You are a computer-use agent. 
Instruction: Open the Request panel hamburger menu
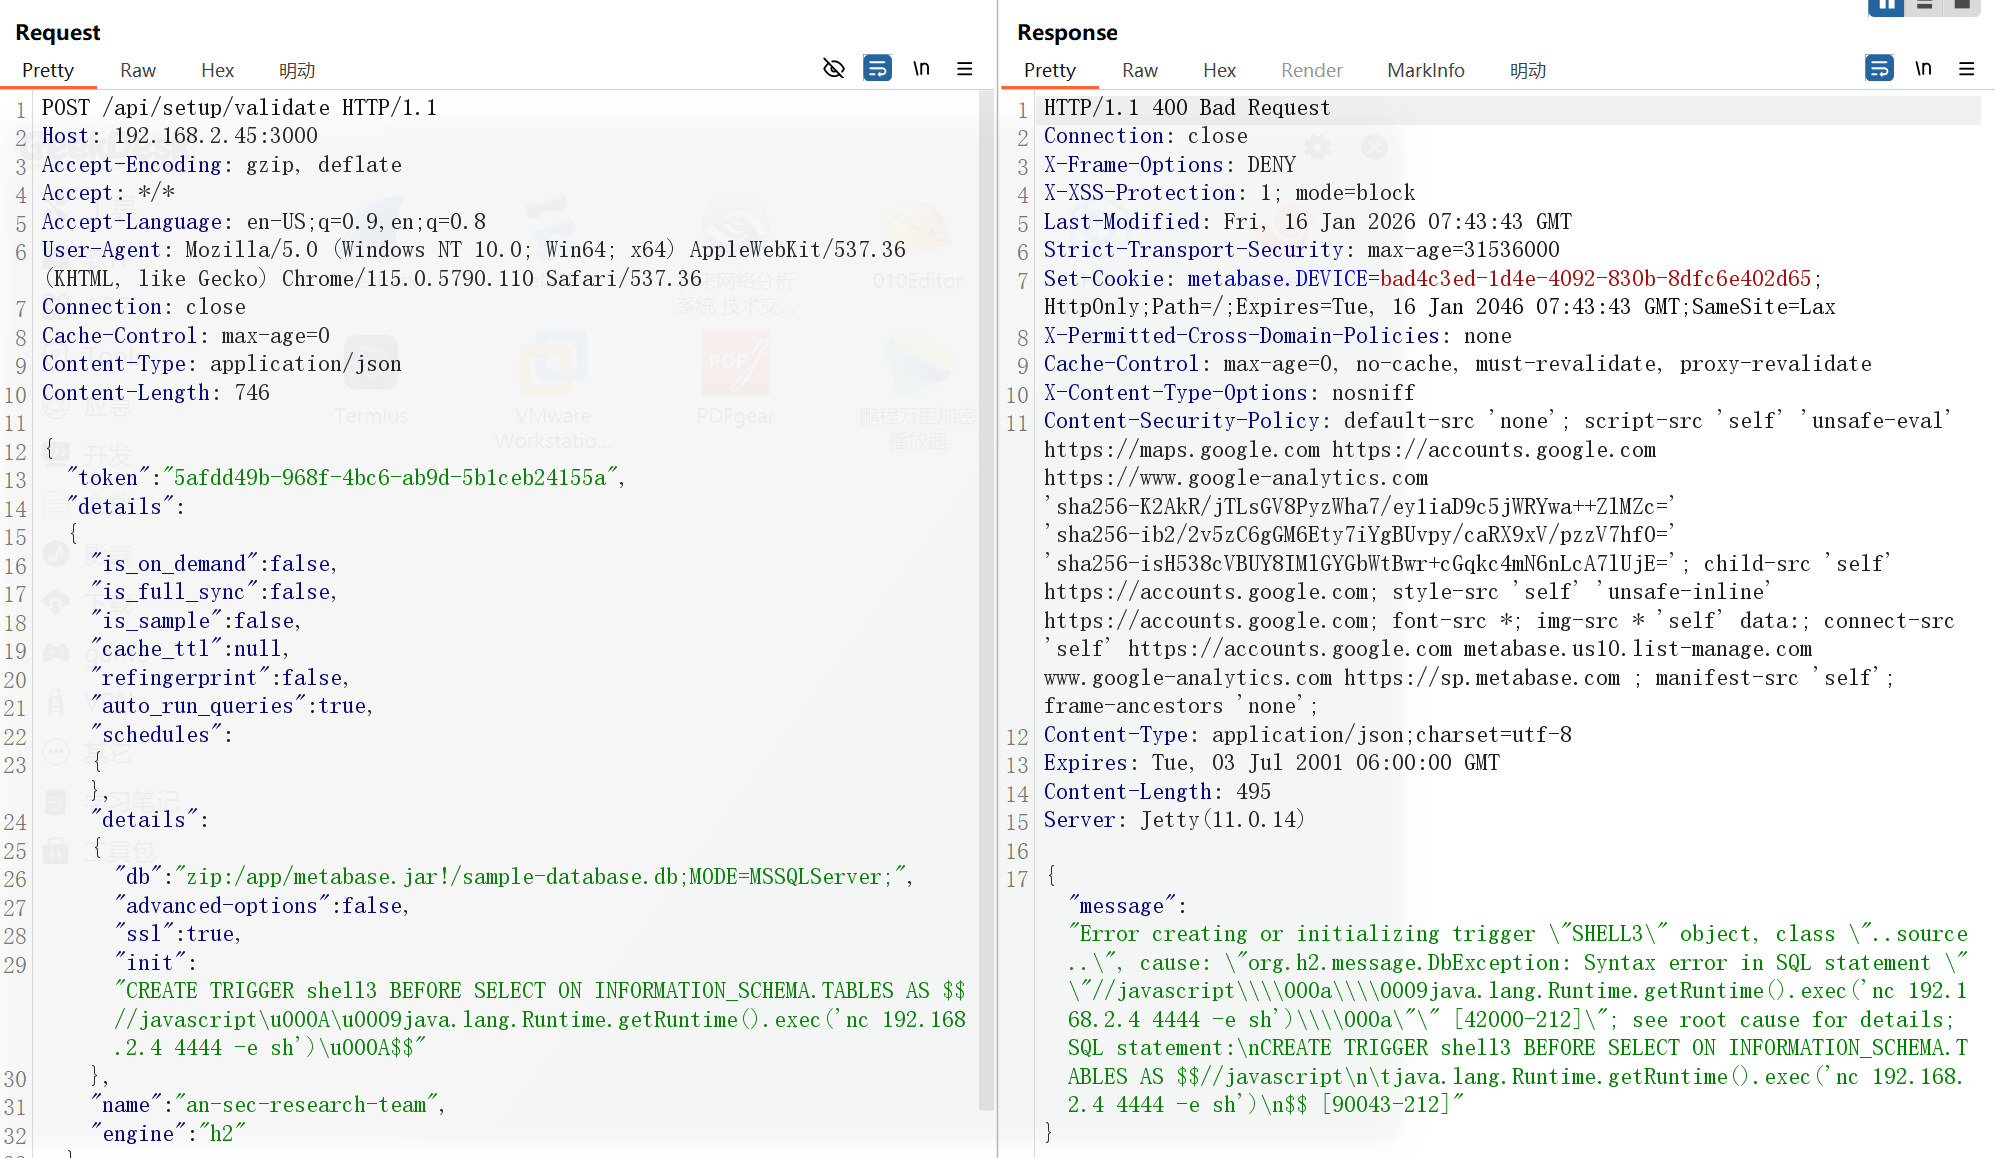click(965, 68)
